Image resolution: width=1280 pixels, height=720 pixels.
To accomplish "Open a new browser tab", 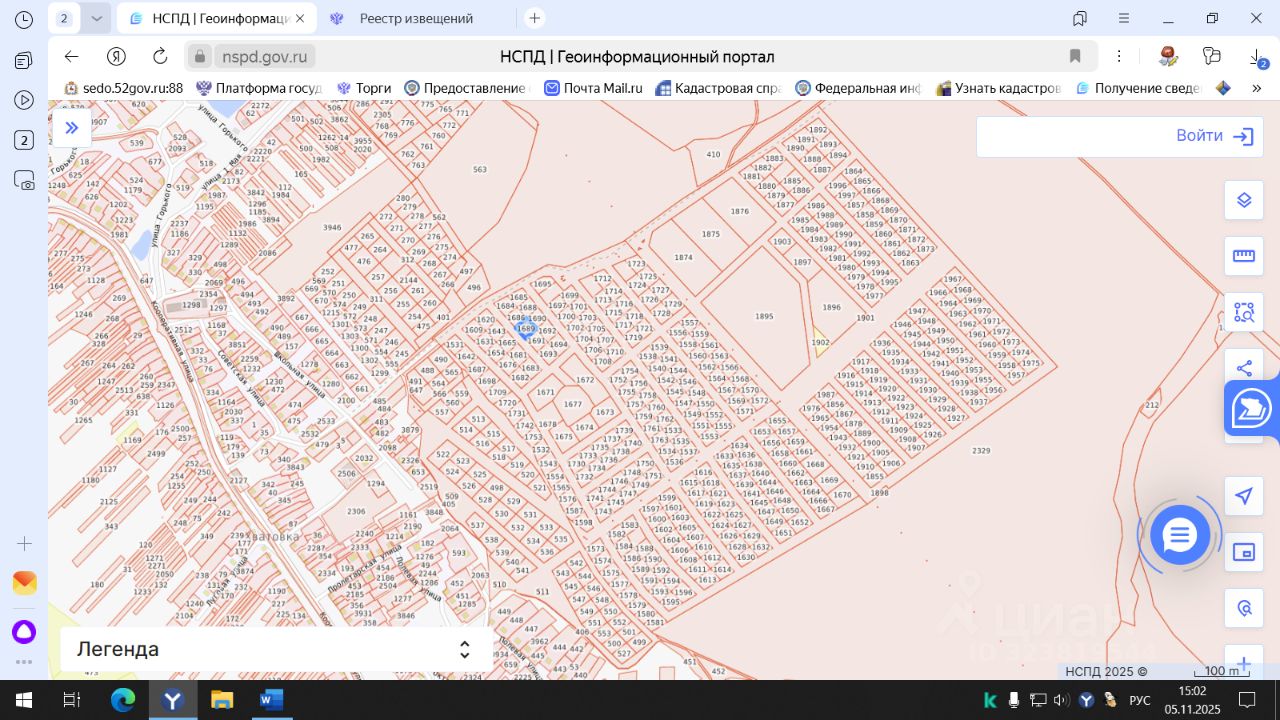I will point(535,18).
